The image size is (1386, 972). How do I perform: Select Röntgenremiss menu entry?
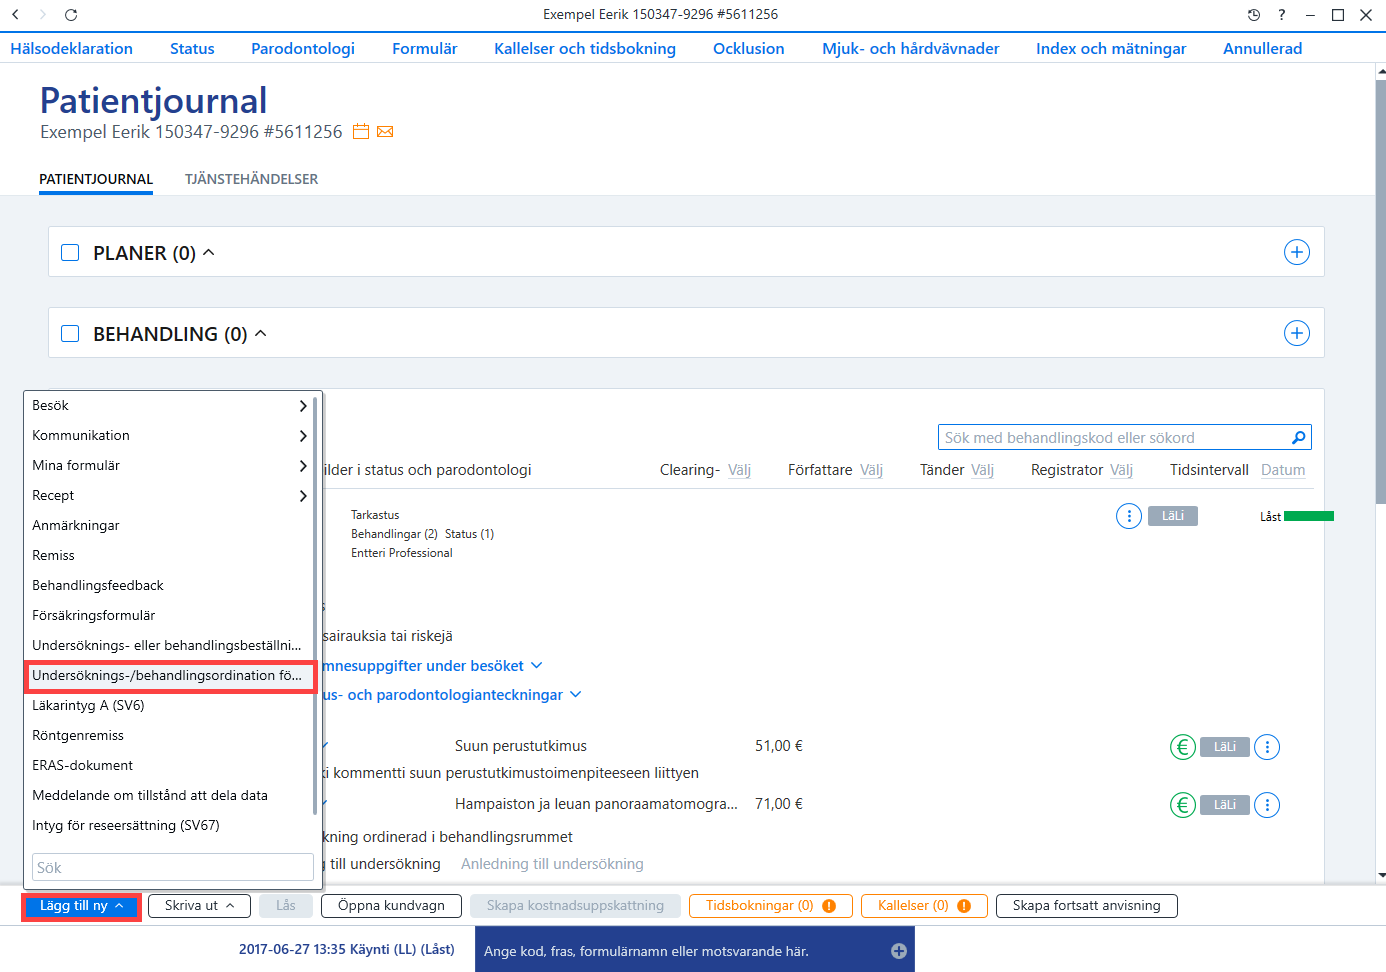tap(168, 736)
